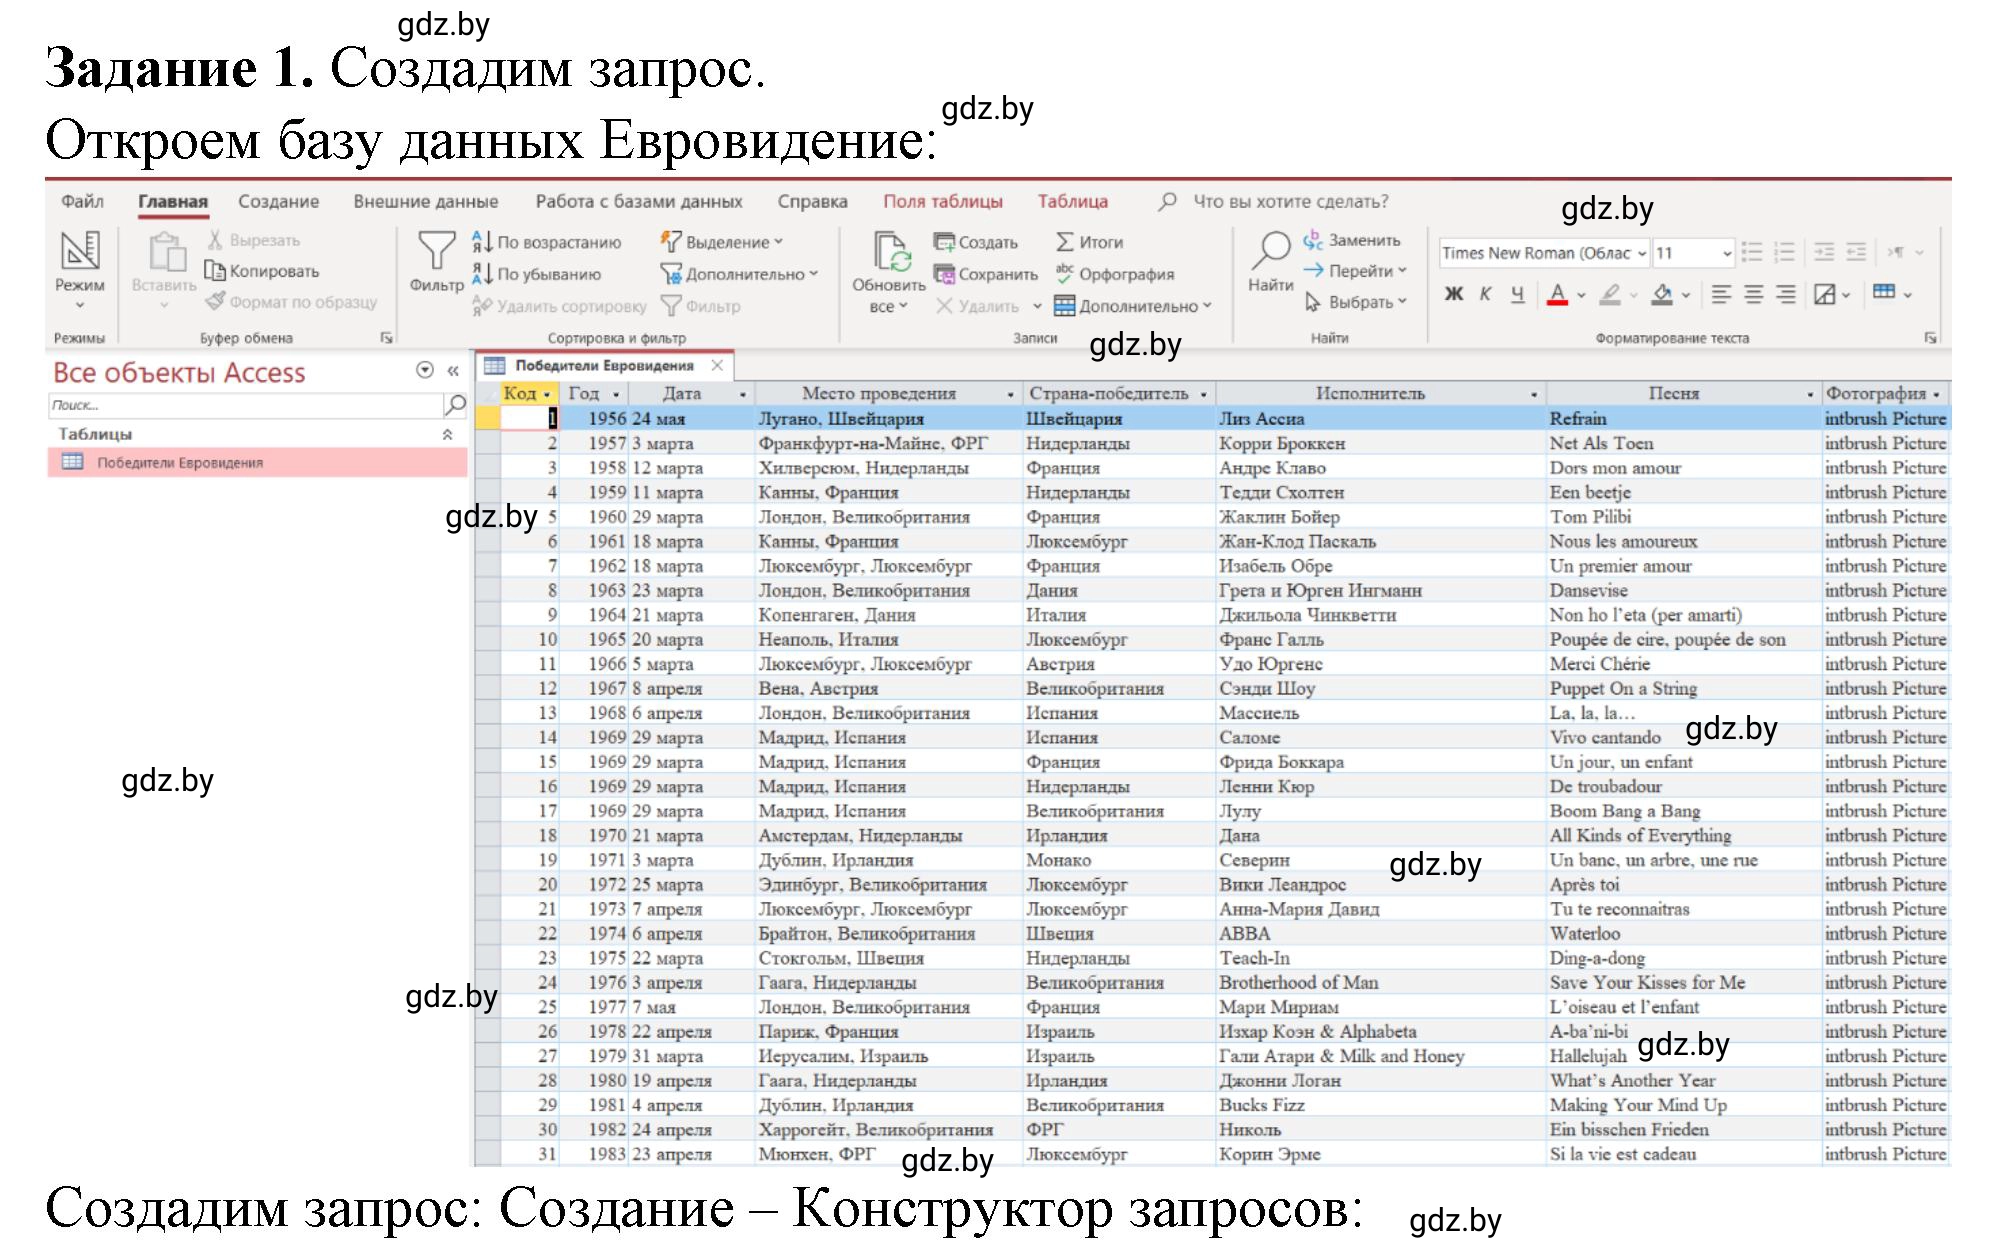Sort ascending with По возрастанию

point(547,242)
